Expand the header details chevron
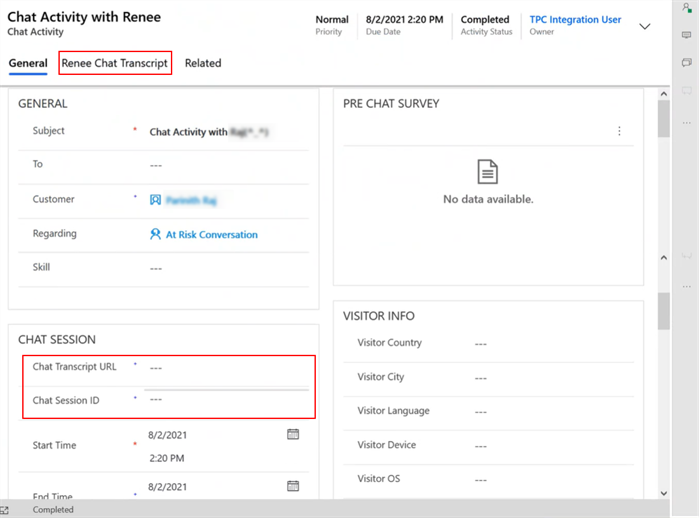699x518 pixels. [x=645, y=27]
